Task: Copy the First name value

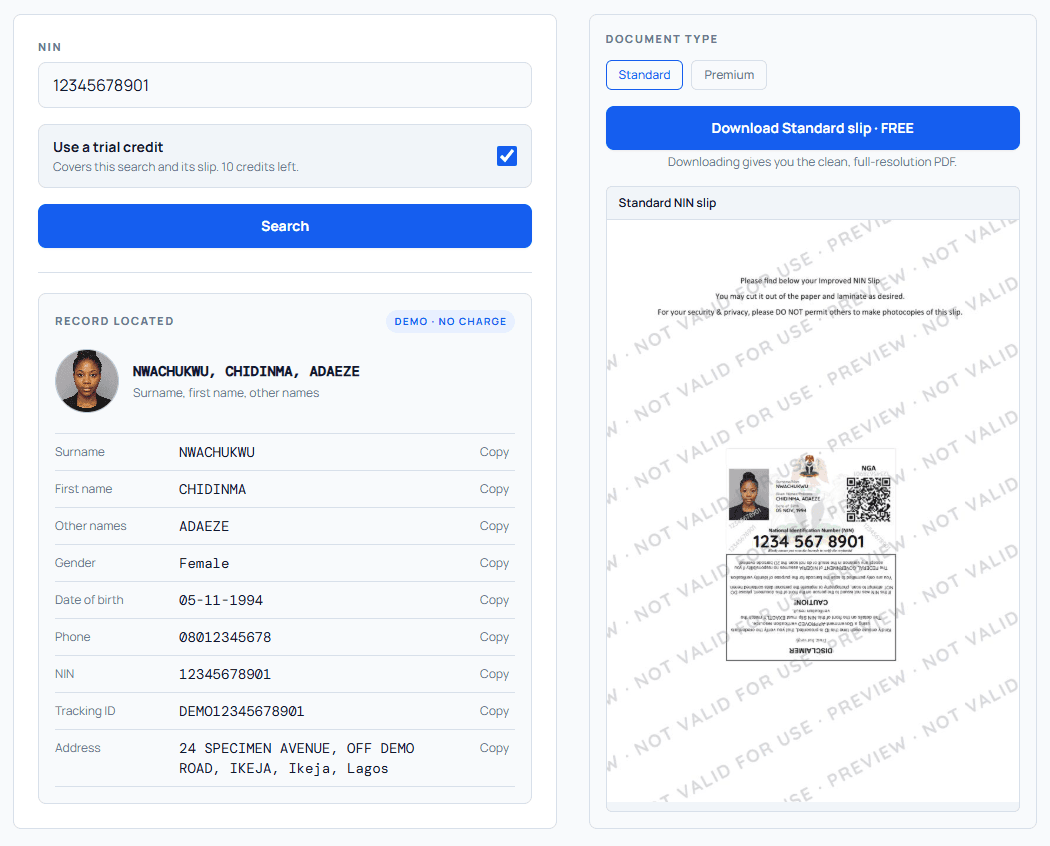Action: click(494, 489)
